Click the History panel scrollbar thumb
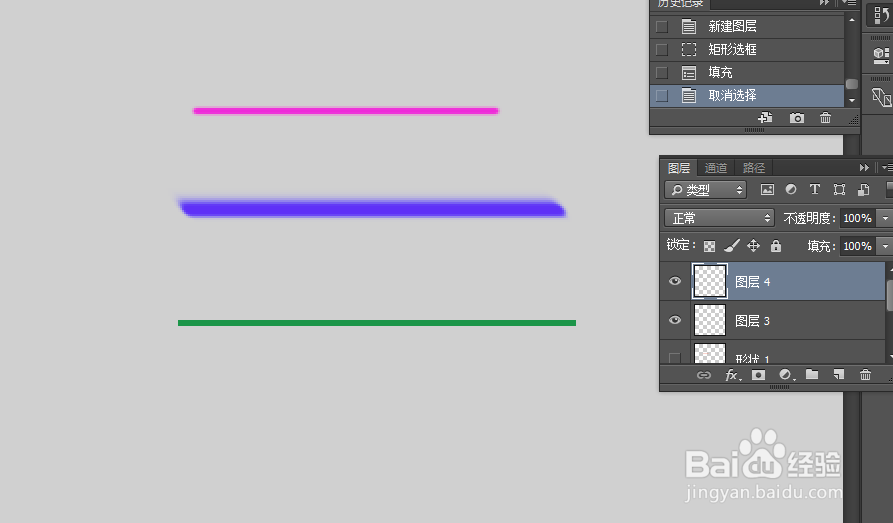The width and height of the screenshot is (893, 523). 852,84
